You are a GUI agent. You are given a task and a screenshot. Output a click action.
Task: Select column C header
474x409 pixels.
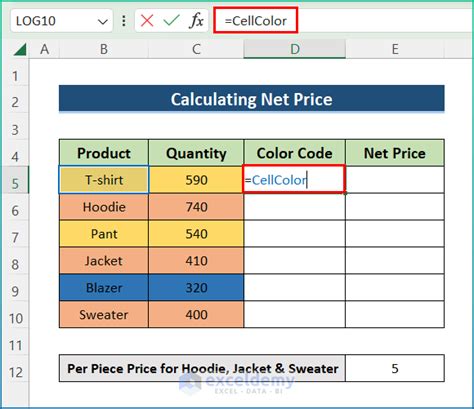tap(196, 49)
